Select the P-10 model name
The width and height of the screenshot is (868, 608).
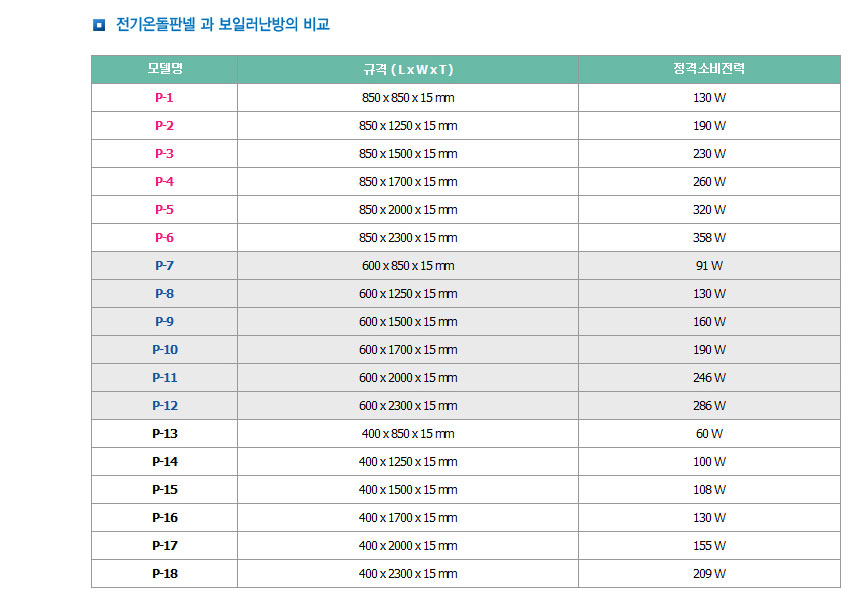pyautogui.click(x=165, y=350)
